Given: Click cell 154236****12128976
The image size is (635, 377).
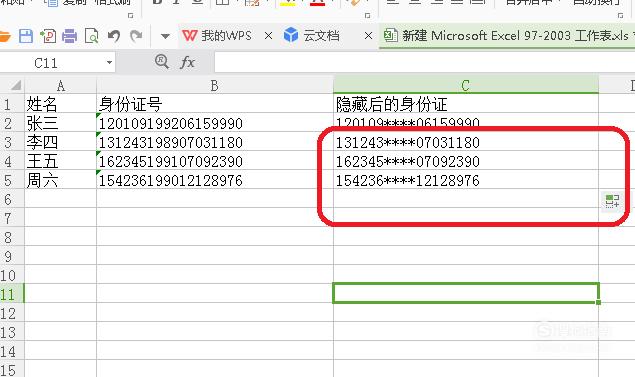Looking at the screenshot, I should [x=466, y=180].
